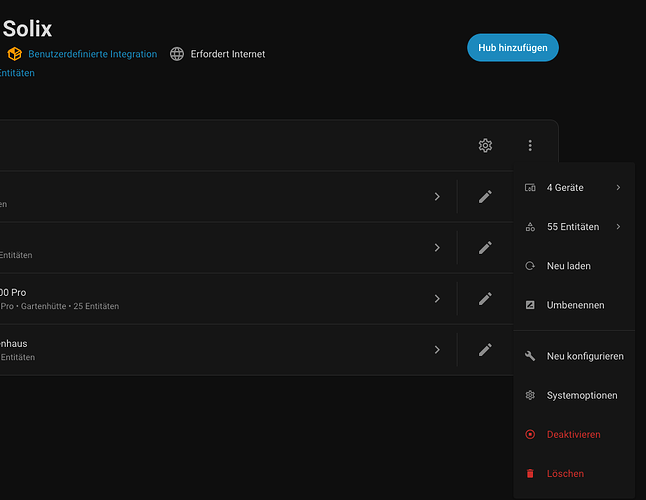Screen dimensions: 646x500
Task: Click the three-dot overflow menu icon
Action: (530, 146)
